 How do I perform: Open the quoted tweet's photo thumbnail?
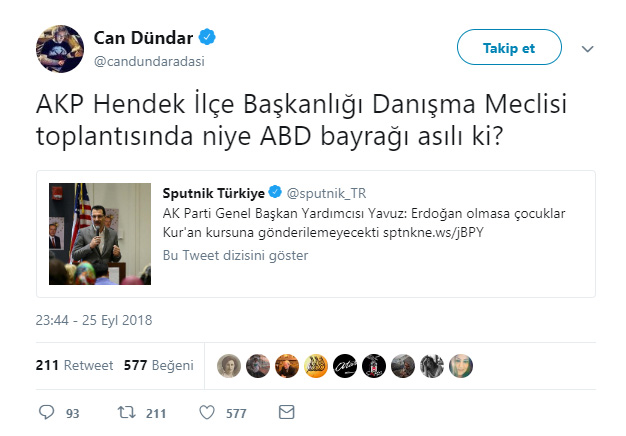click(x=100, y=234)
